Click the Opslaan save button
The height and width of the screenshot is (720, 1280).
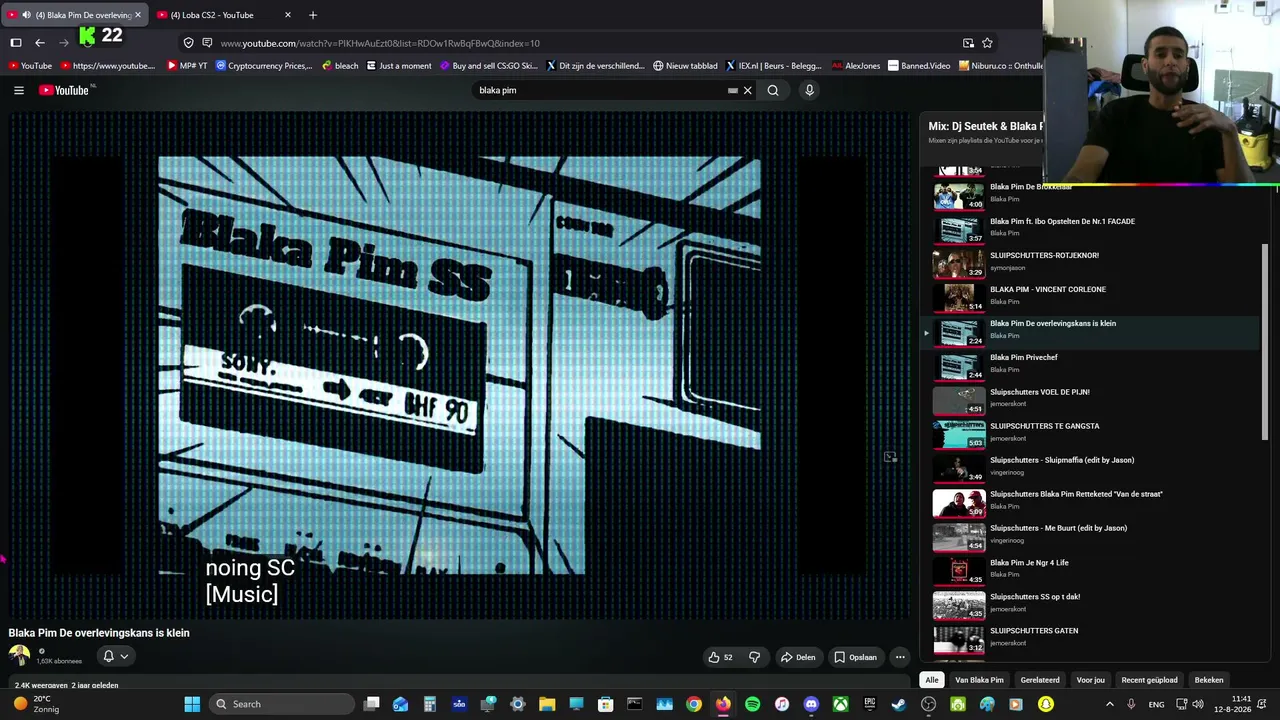856,657
